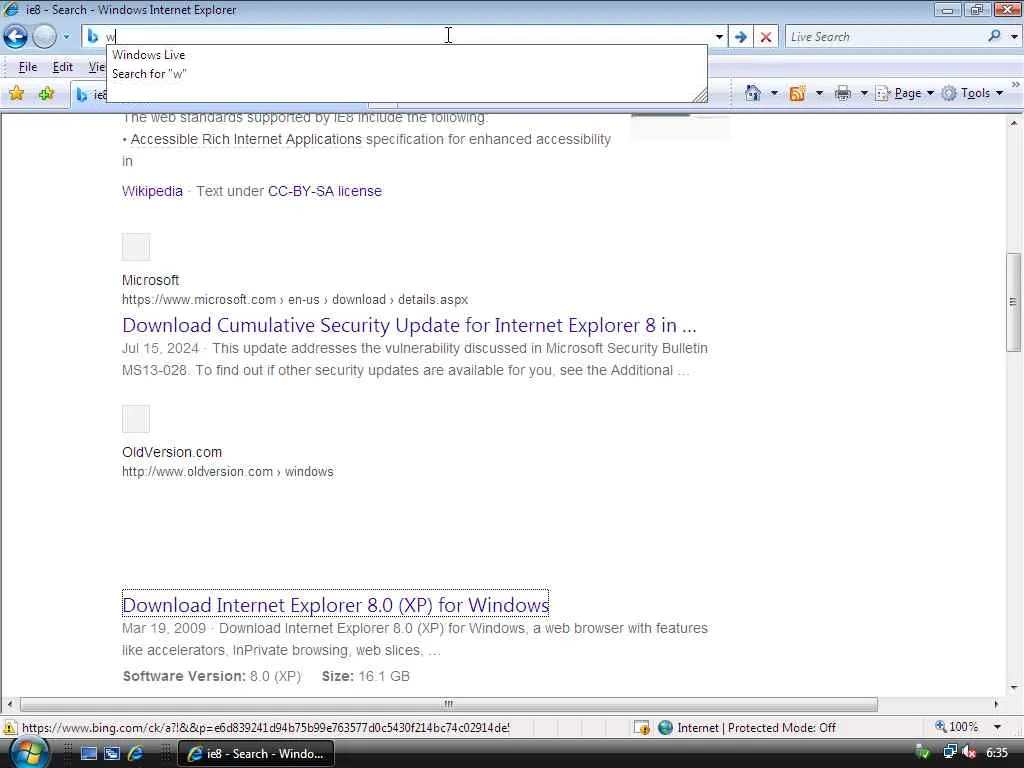Click the Home toolbar icon
The image size is (1024, 768).
753,93
